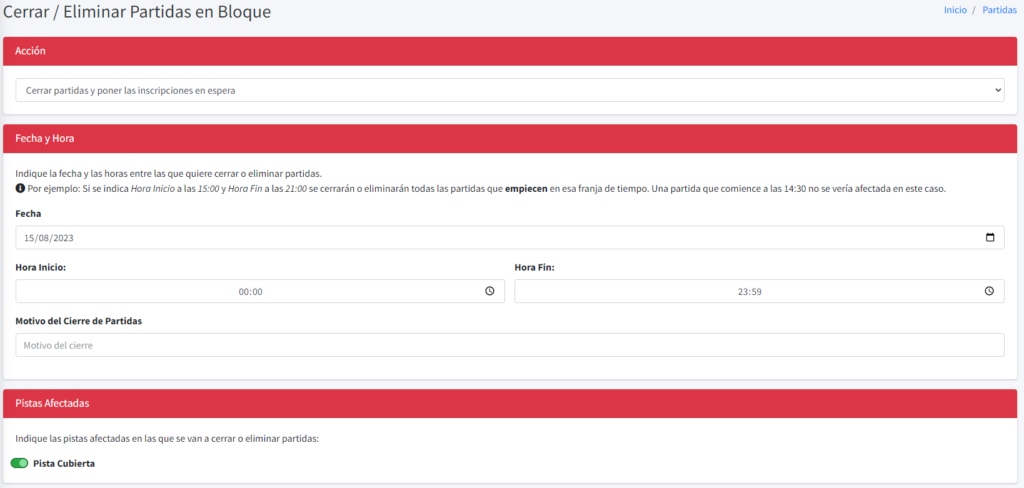Click the 'Fecha y Hora' section header
Image resolution: width=1024 pixels, height=488 pixels.
pos(510,139)
